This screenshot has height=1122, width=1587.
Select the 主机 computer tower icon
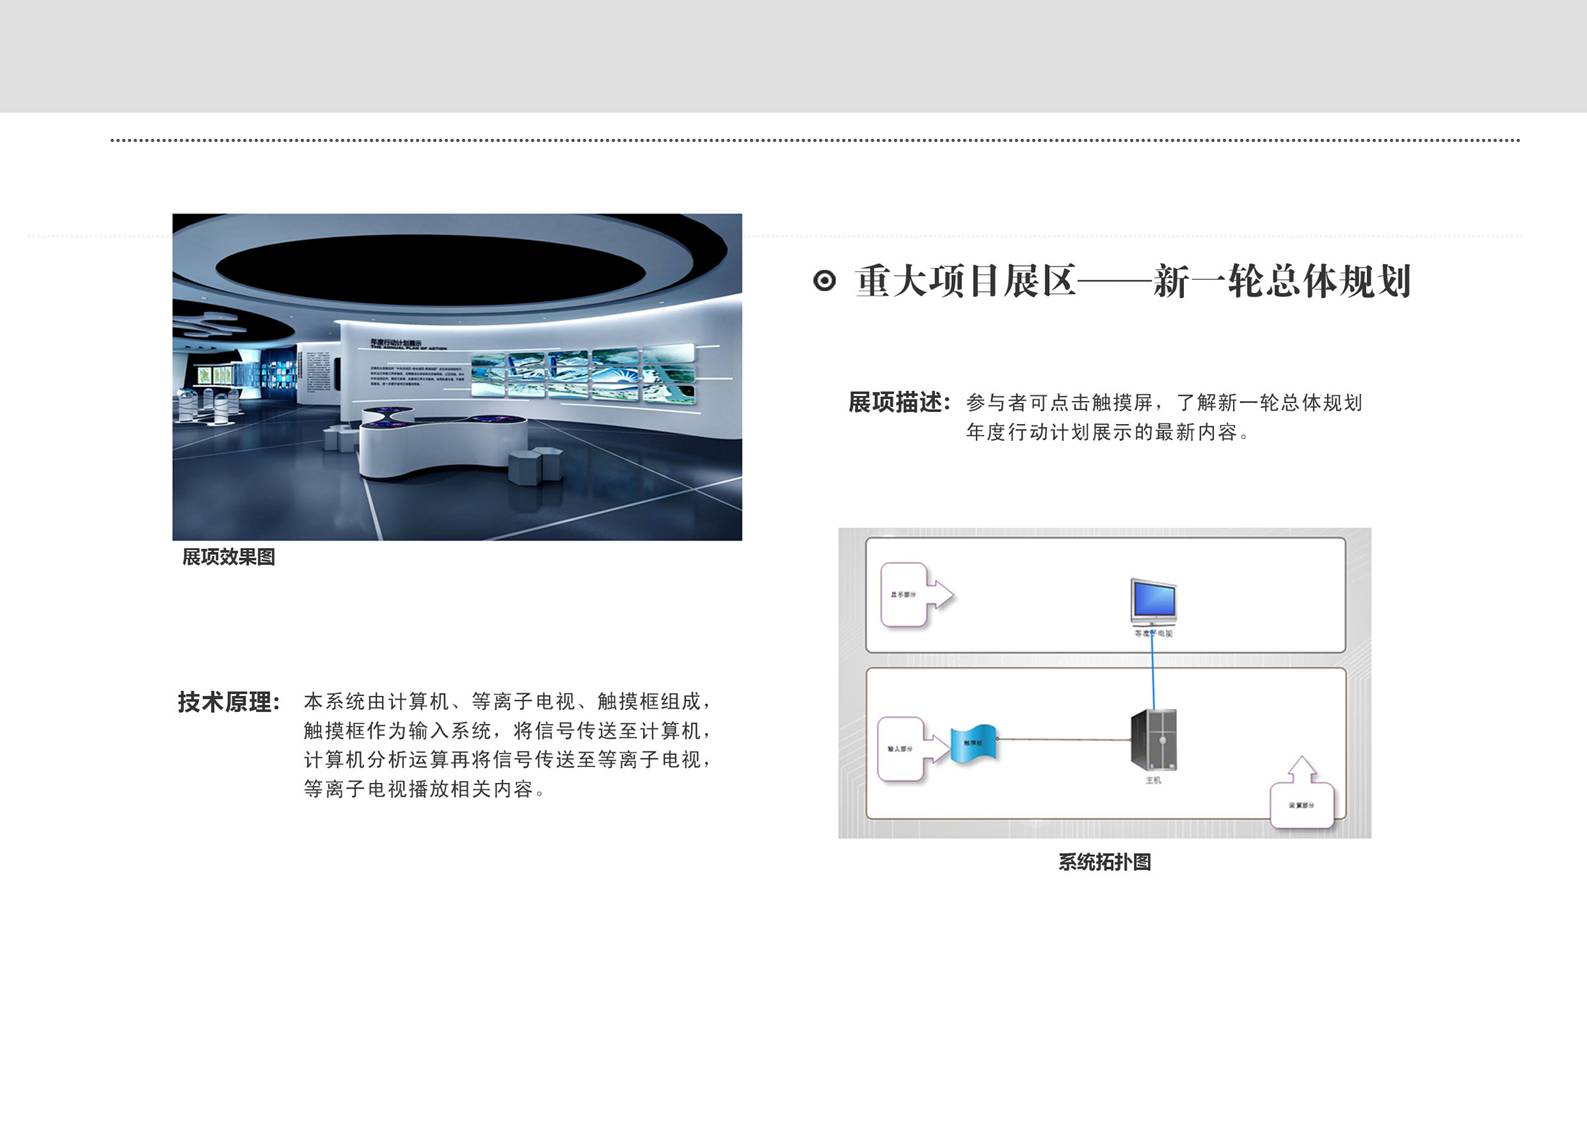point(1153,740)
